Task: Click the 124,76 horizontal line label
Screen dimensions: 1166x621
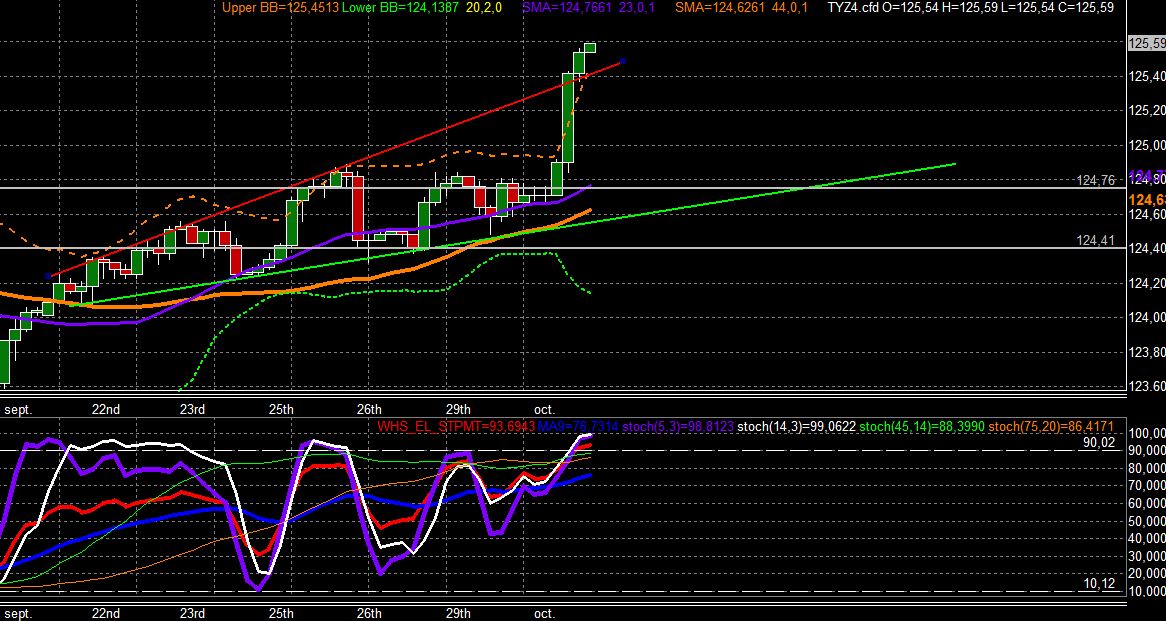Action: [x=1095, y=180]
